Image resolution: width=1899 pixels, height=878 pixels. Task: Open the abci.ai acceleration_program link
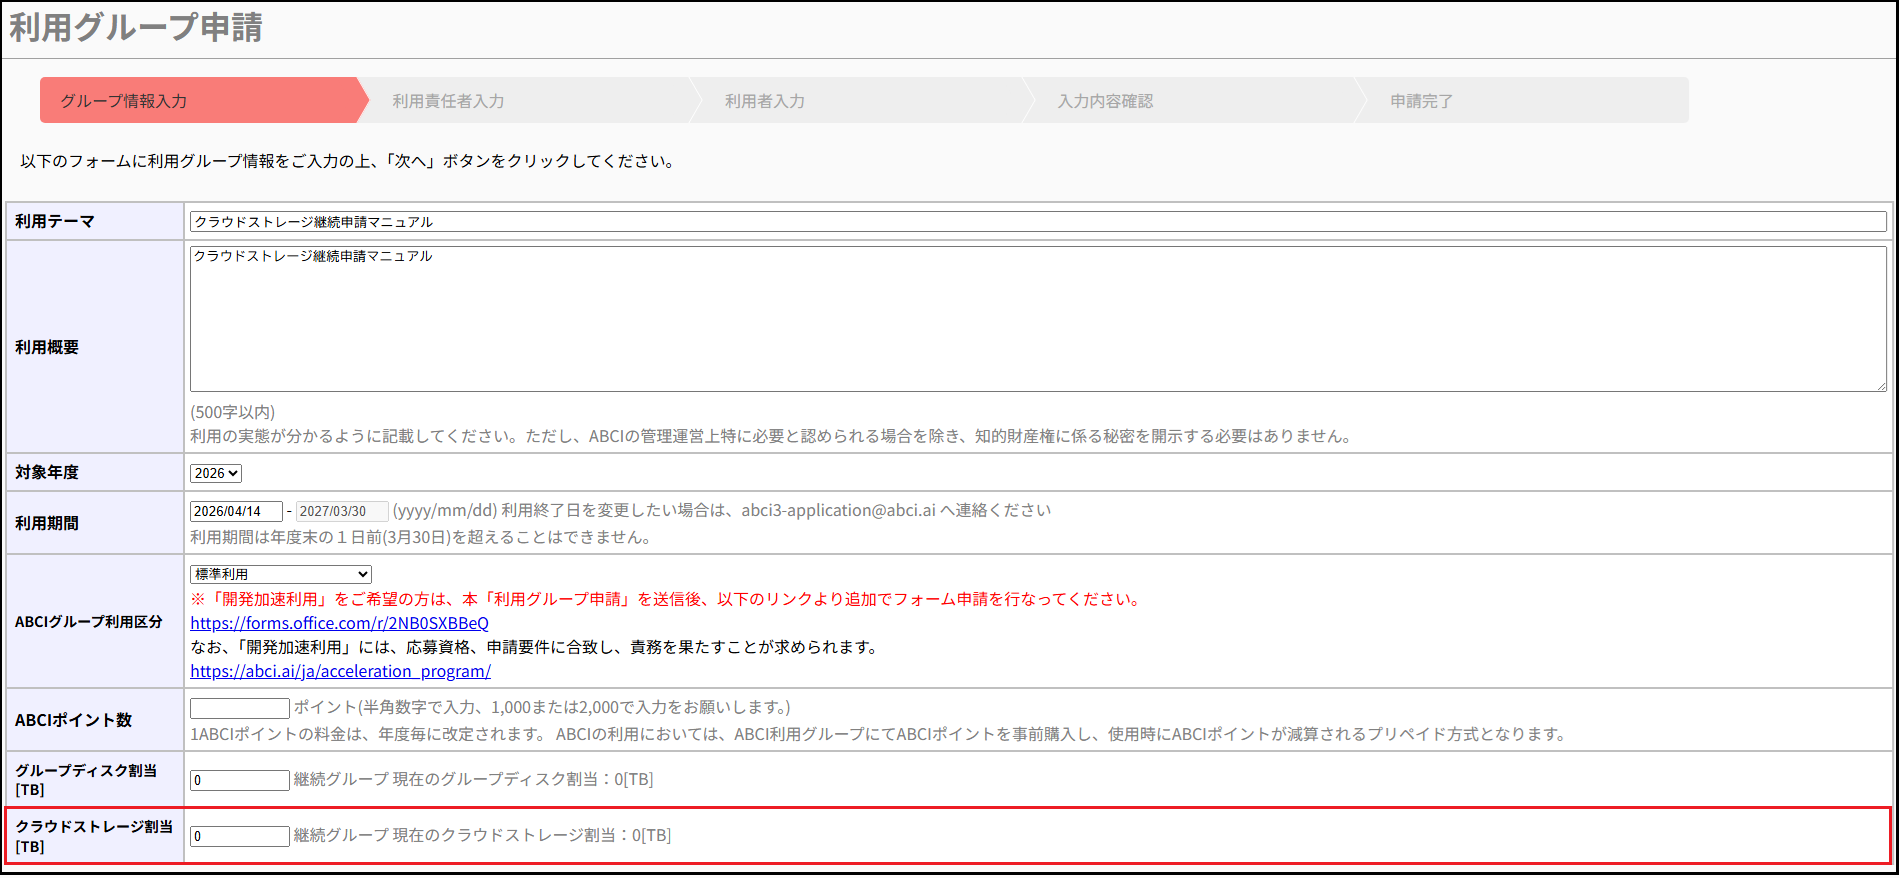pyautogui.click(x=340, y=672)
